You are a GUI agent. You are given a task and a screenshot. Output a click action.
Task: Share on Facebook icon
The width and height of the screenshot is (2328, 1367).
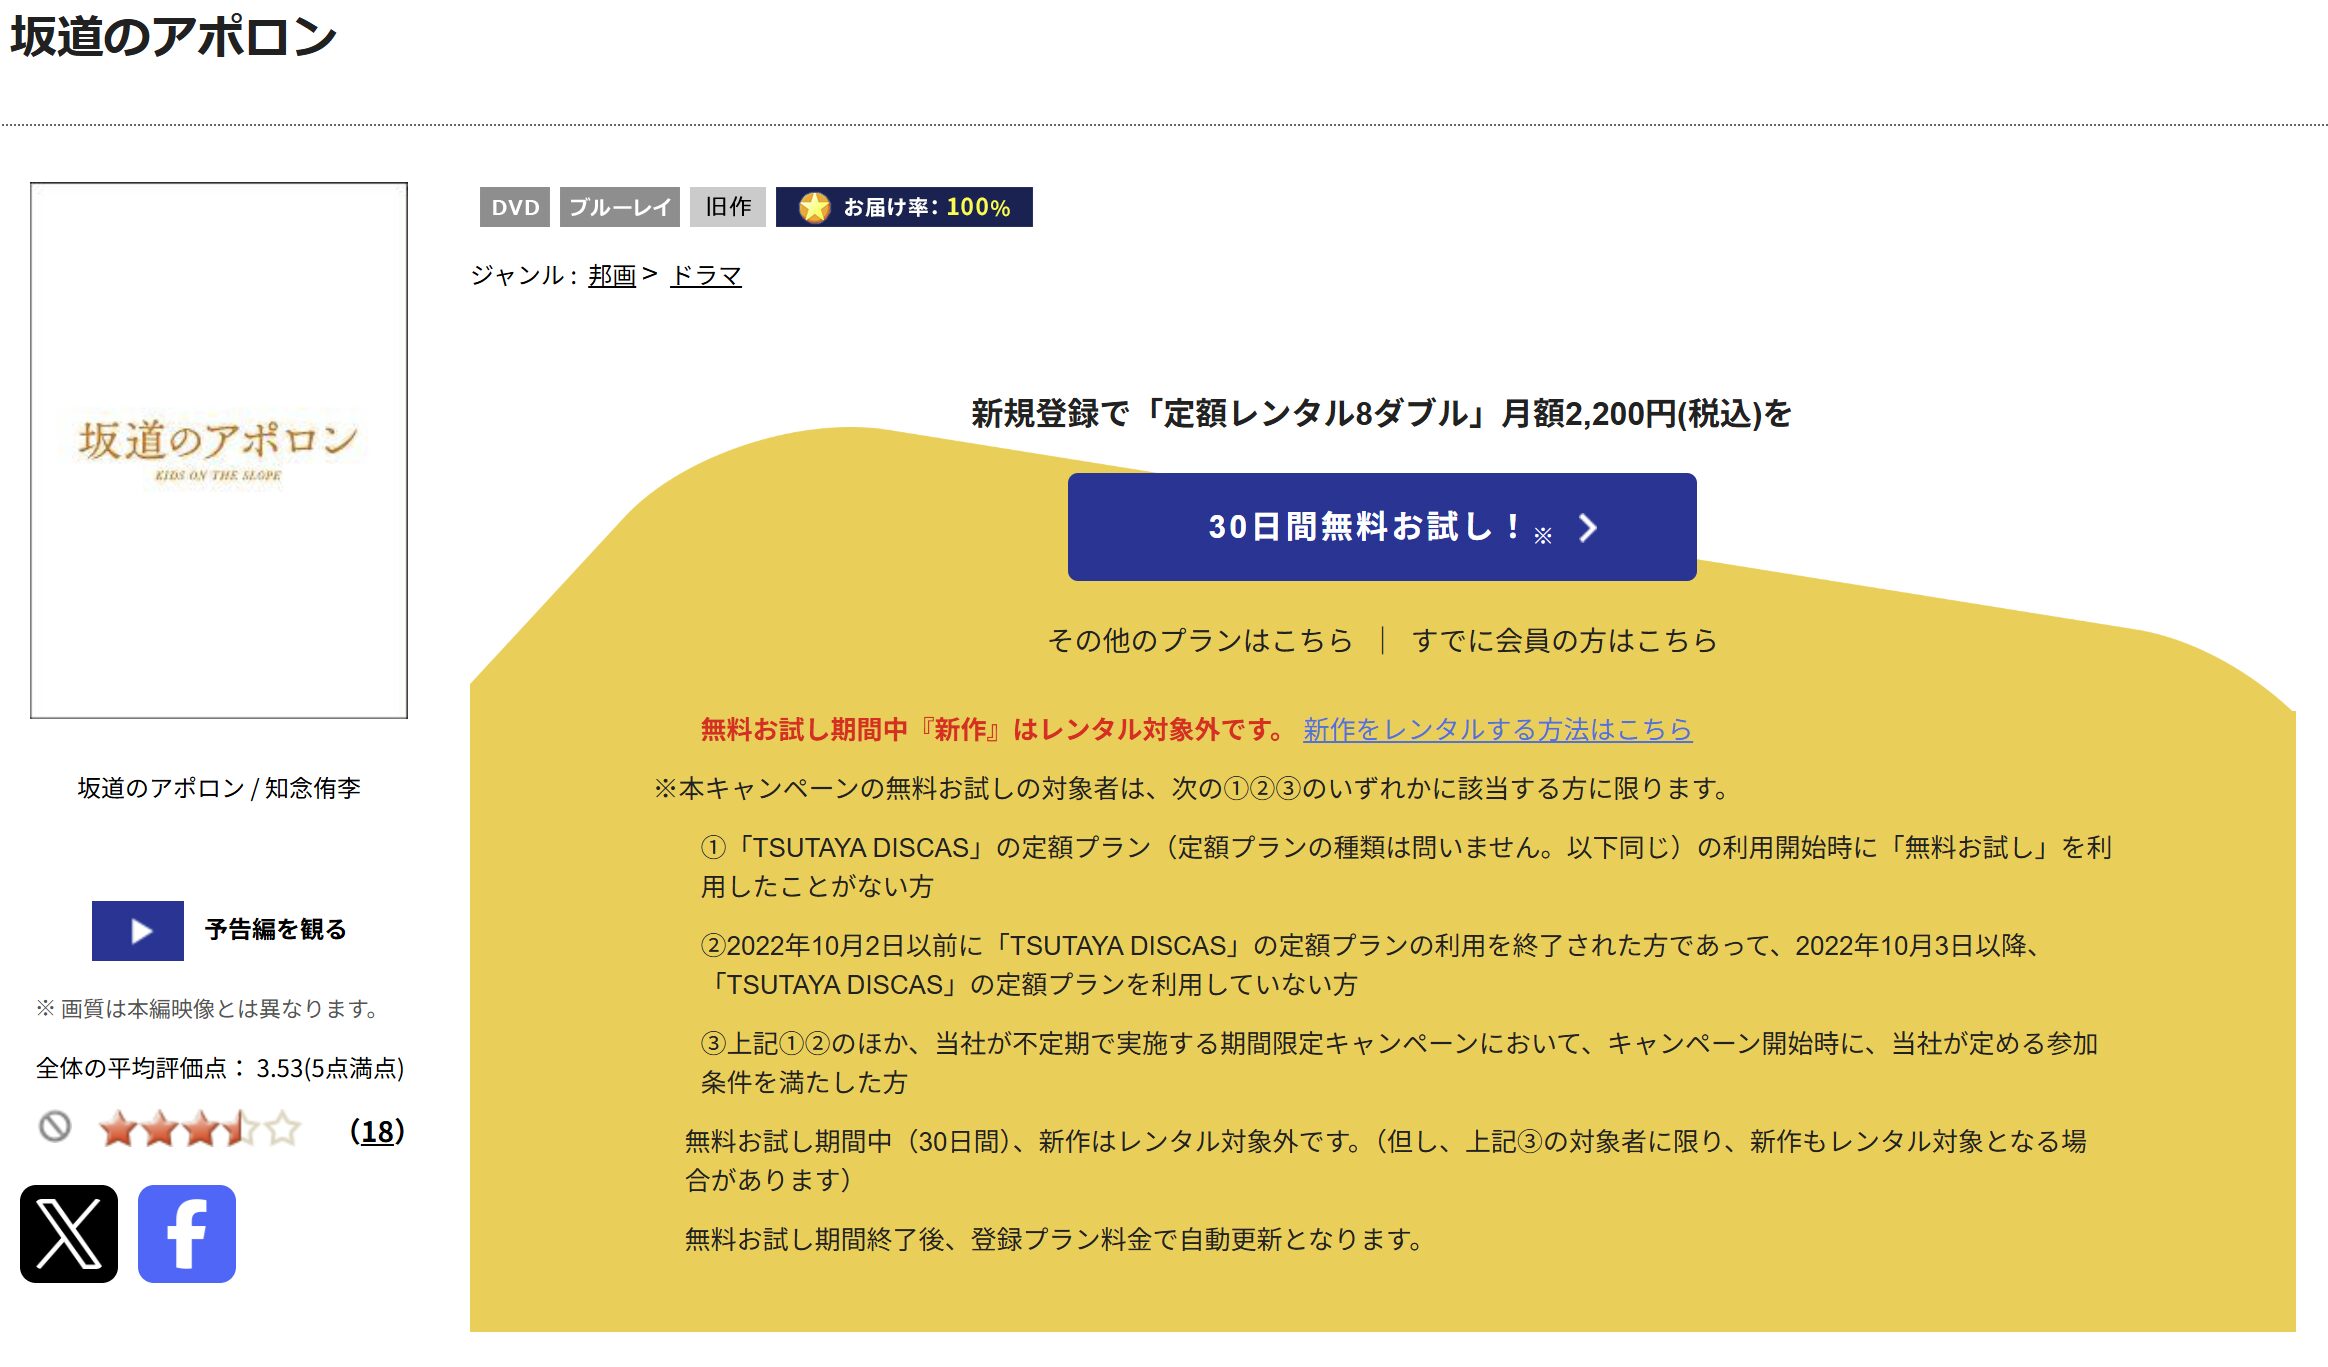187,1233
